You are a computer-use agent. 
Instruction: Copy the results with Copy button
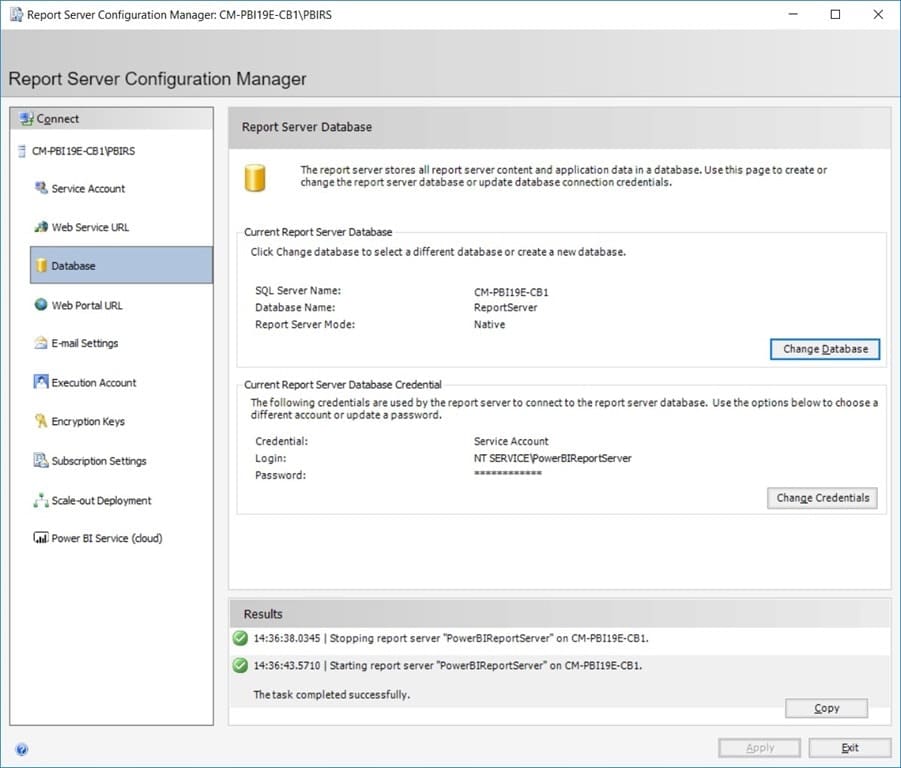pos(826,708)
